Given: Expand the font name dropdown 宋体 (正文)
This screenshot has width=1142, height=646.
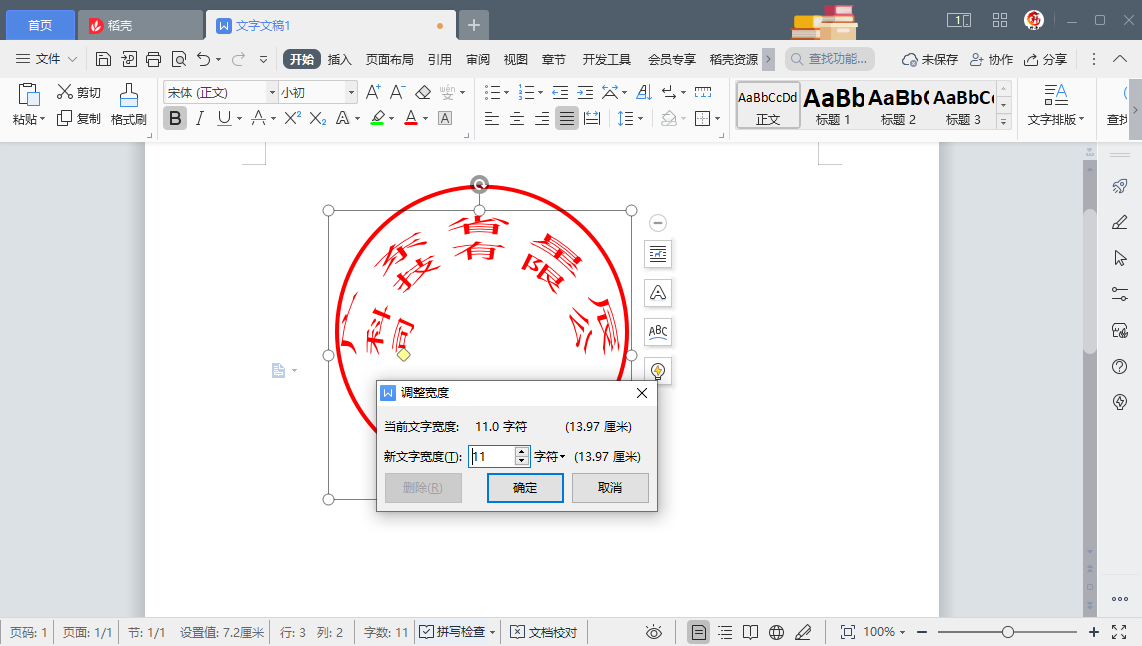Looking at the screenshot, I should click(271, 92).
